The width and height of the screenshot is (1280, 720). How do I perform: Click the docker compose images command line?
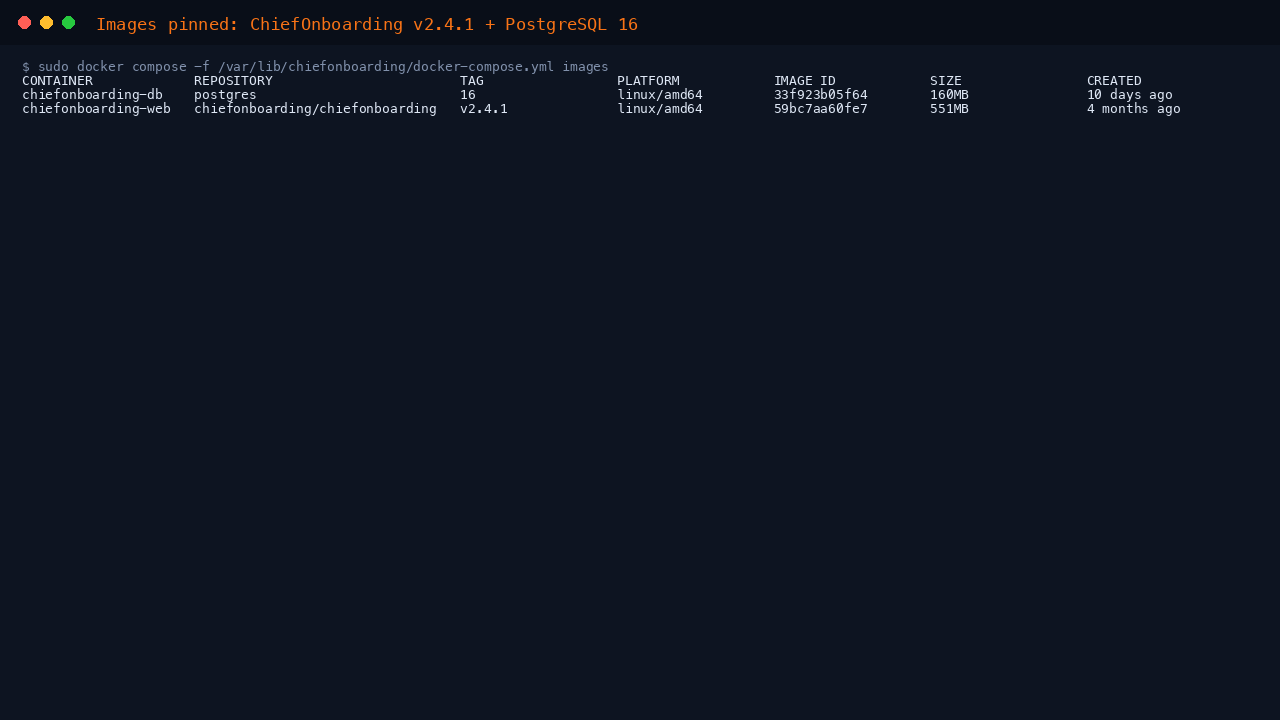click(x=315, y=67)
